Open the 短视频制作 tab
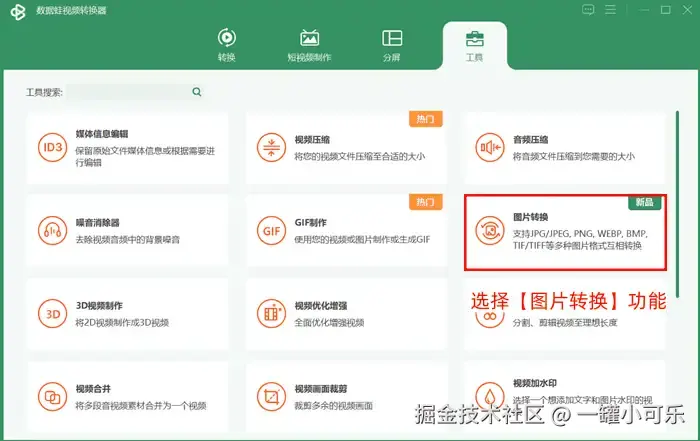Image resolution: width=700 pixels, height=441 pixels. click(309, 45)
